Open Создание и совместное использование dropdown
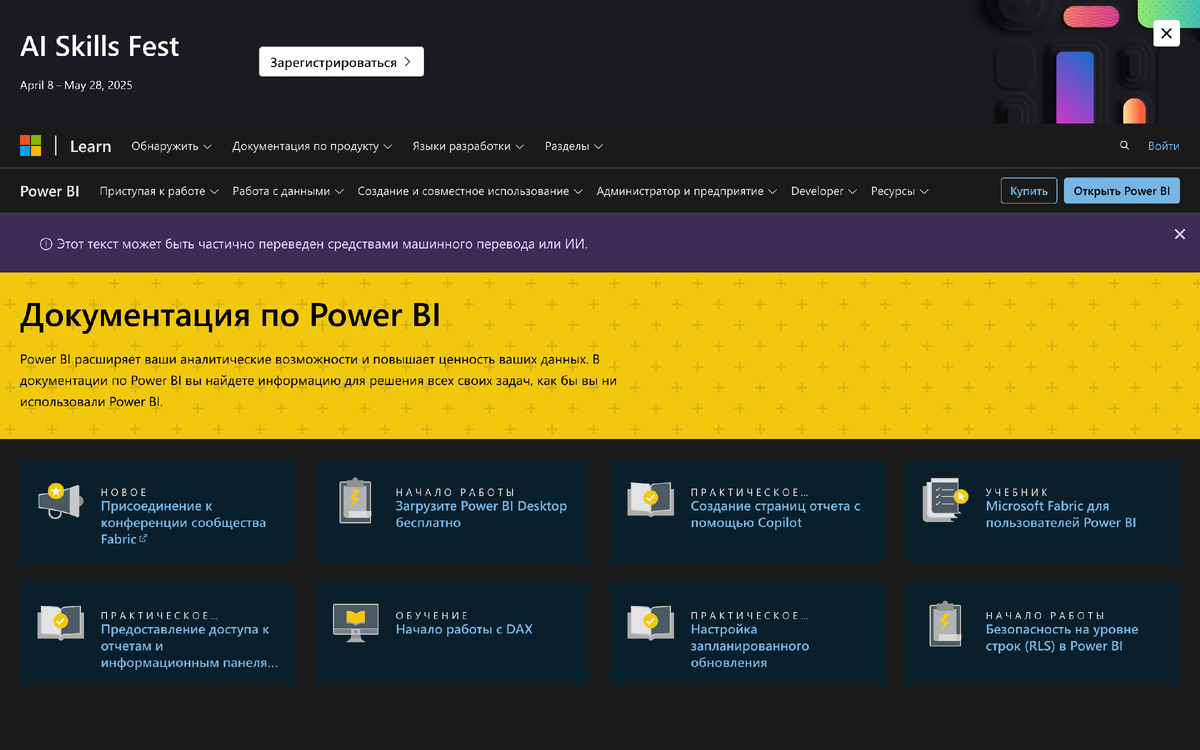The image size is (1200, 750). coord(470,191)
